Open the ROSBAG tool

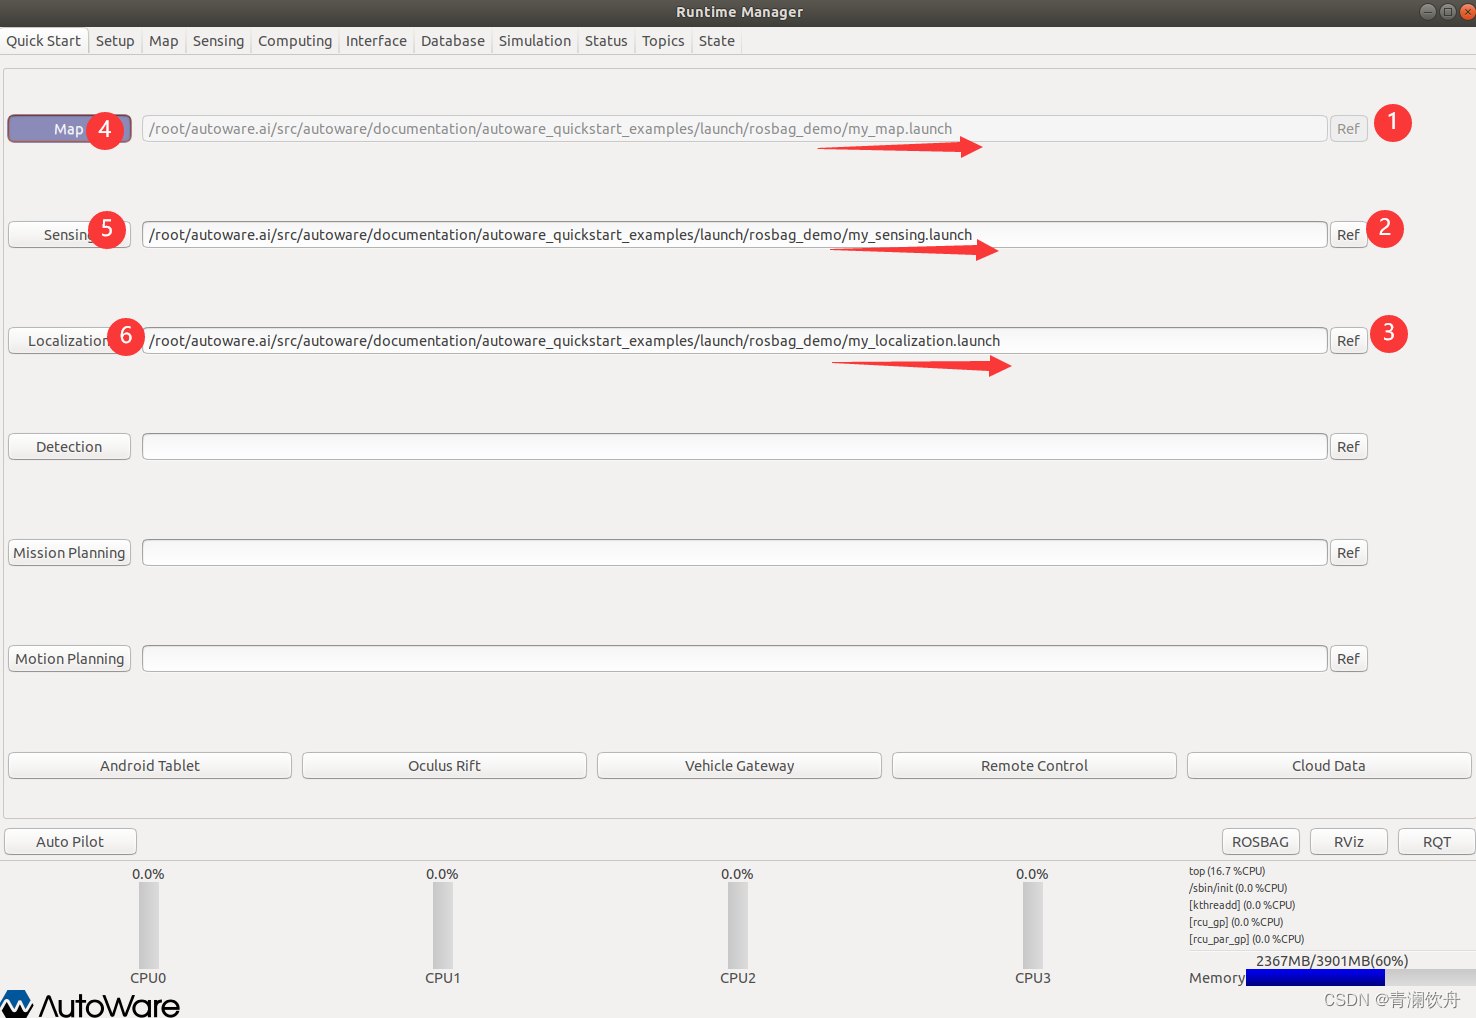point(1260,842)
